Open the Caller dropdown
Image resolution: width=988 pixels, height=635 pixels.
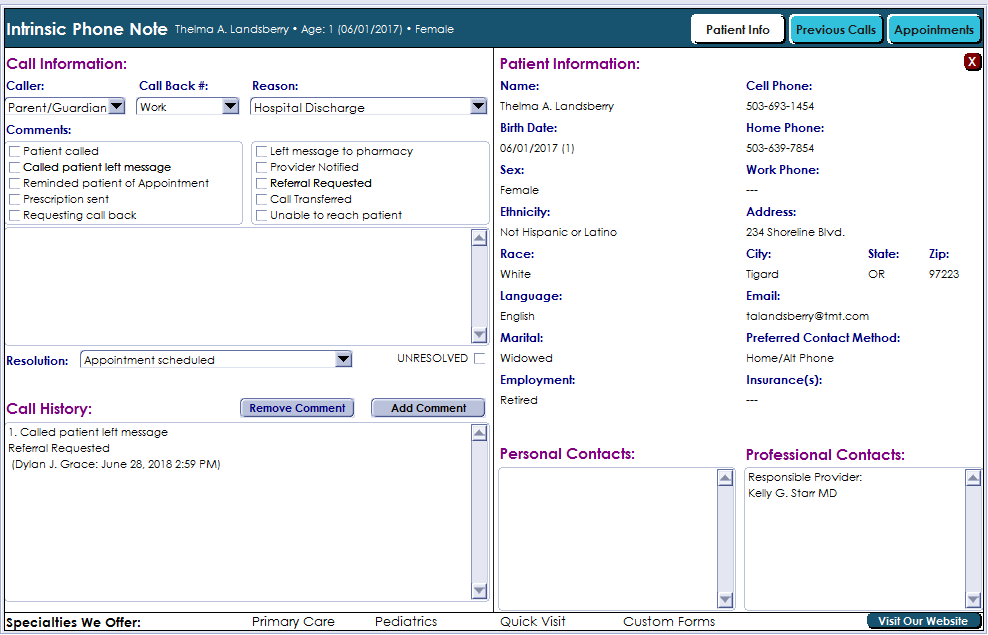[116, 107]
